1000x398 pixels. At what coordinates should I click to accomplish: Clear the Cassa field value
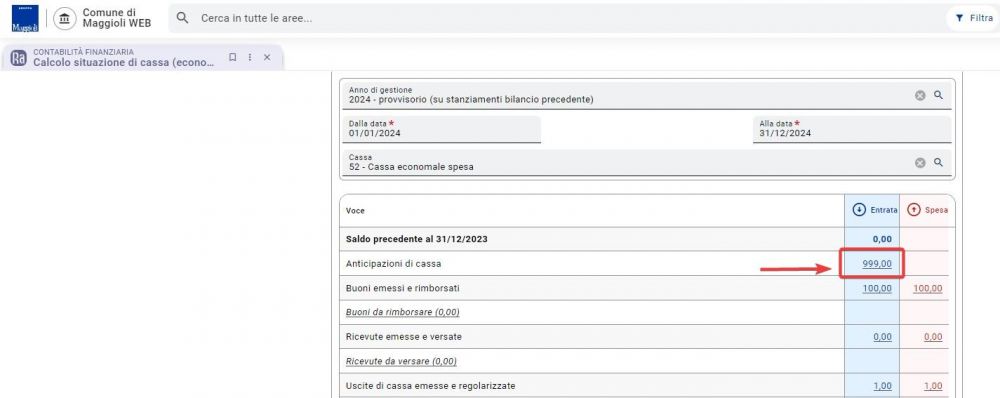[920, 163]
